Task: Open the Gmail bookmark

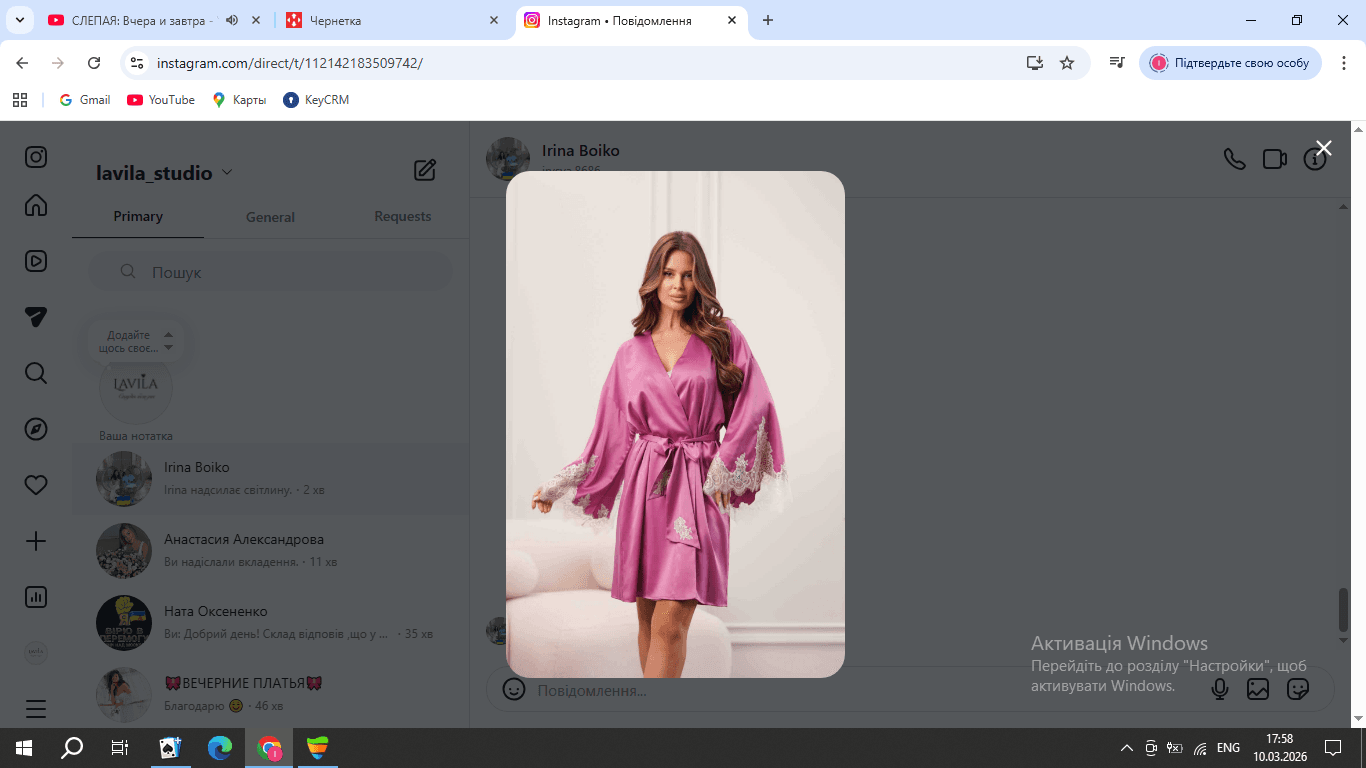Action: [85, 100]
